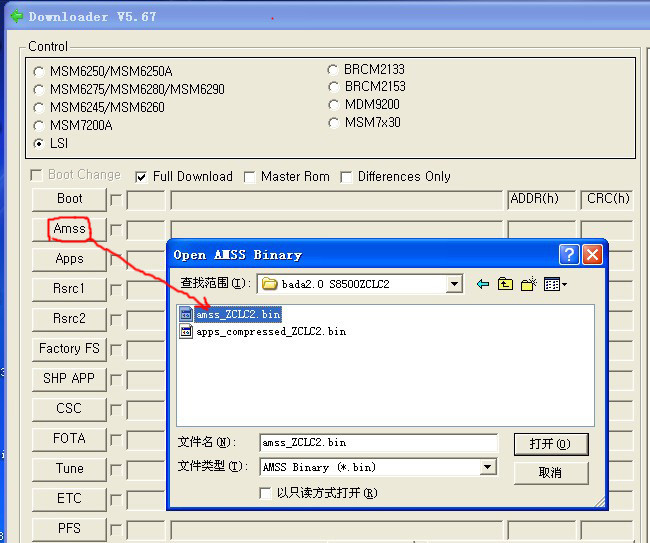Click the folder icon in look-in box
Viewport: 650px width, 543px height.
click(x=269, y=284)
